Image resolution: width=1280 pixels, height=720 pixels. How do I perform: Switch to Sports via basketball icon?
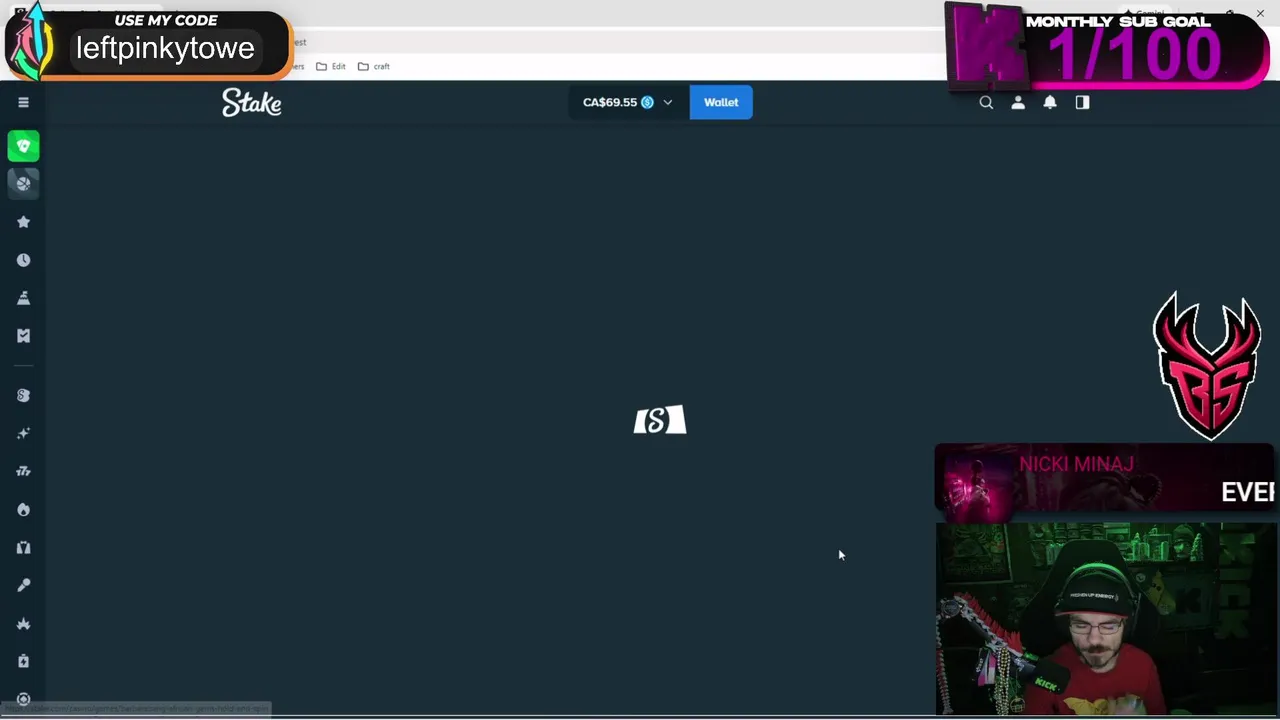click(24, 183)
